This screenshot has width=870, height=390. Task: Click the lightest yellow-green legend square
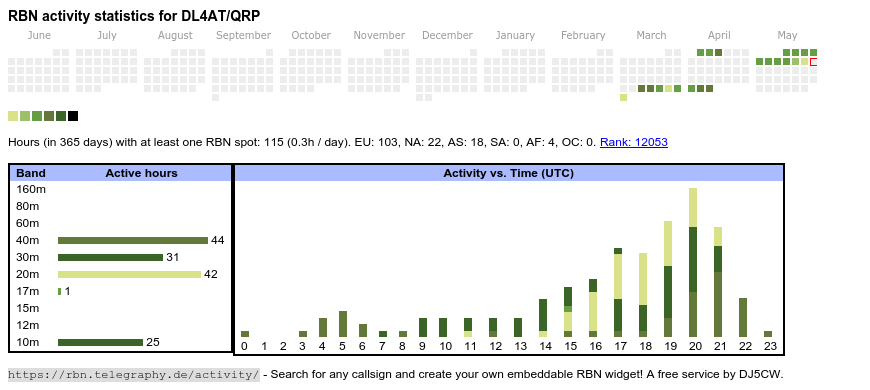point(13,116)
